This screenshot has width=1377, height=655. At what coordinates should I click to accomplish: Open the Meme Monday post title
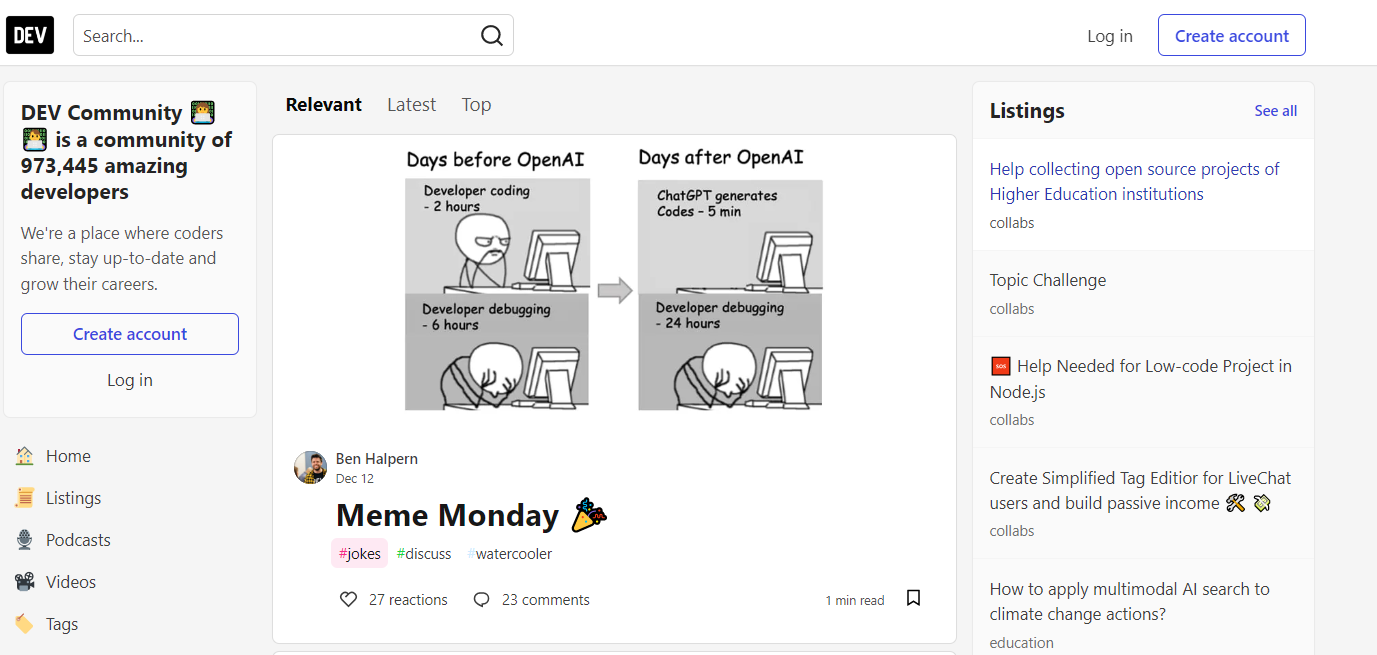tap(447, 515)
